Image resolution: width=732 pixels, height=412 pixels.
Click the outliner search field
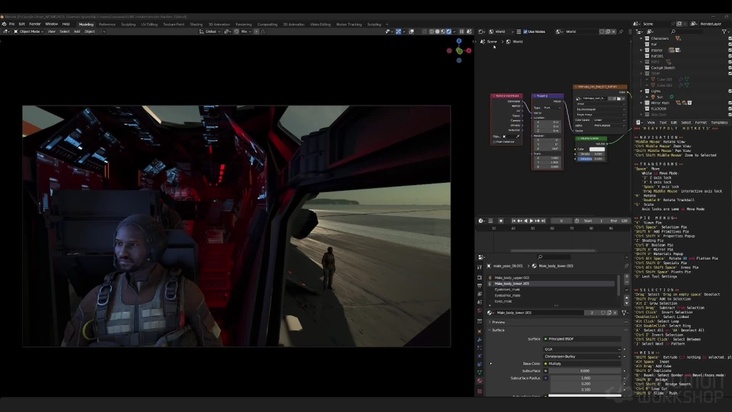(x=686, y=32)
